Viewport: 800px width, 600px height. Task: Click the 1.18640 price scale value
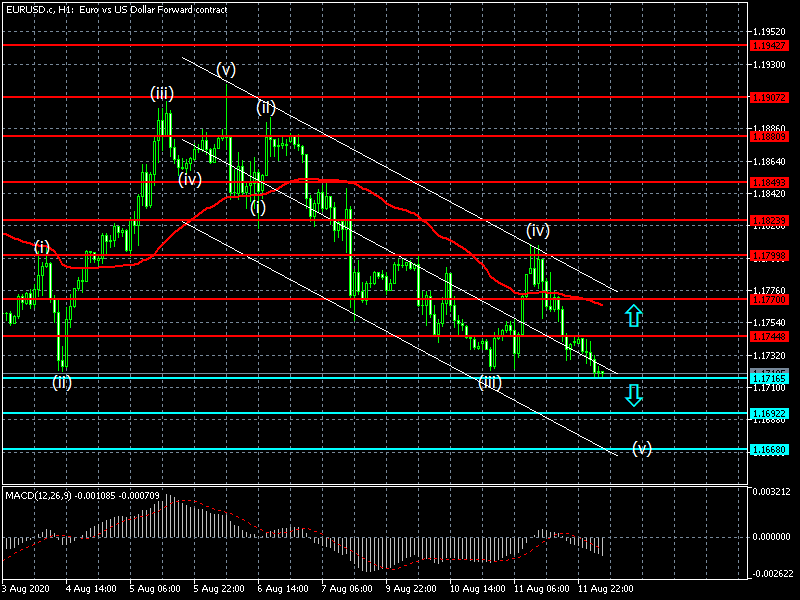pos(769,161)
